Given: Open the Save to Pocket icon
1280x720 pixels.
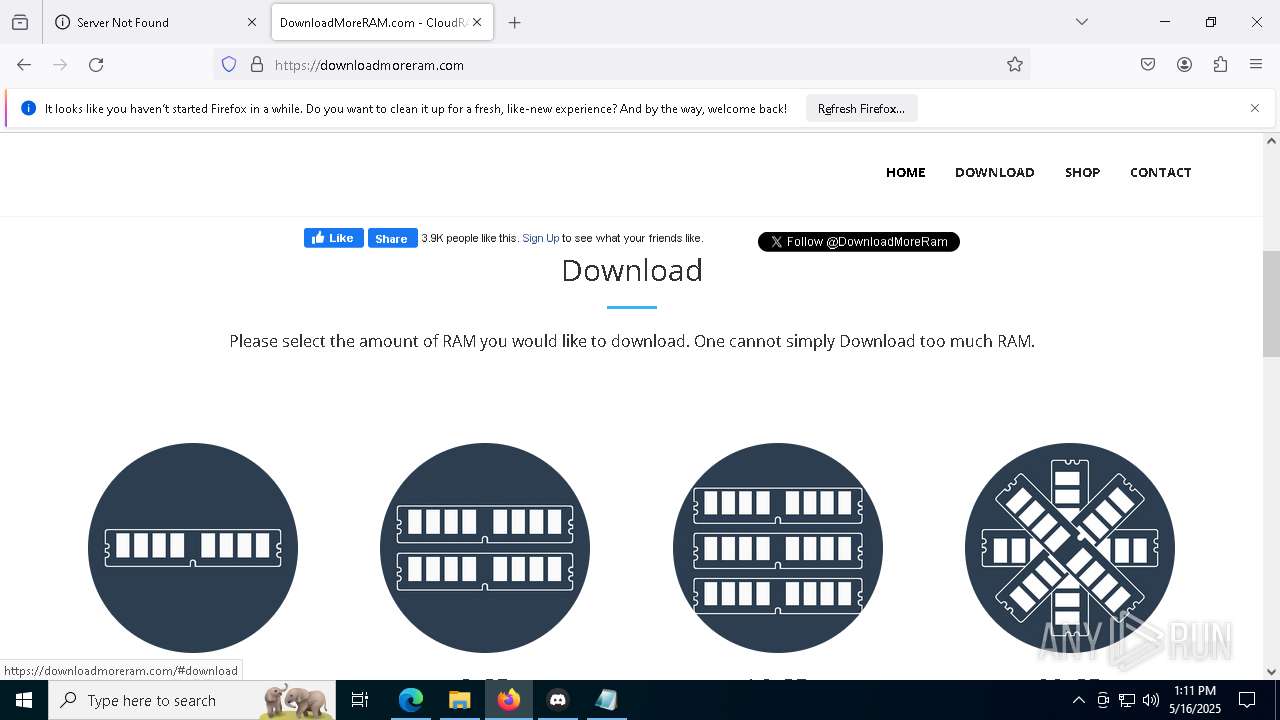Looking at the screenshot, I should tap(1148, 65).
